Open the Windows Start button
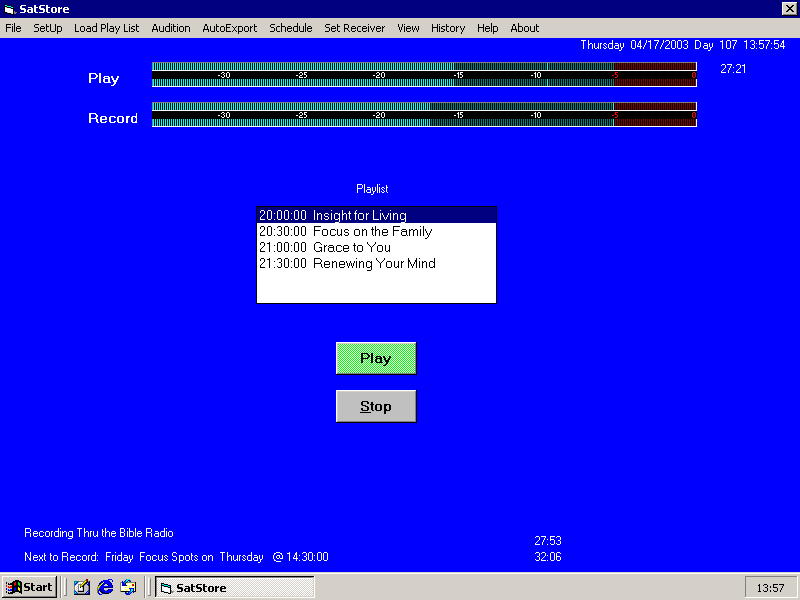Screen dimensions: 800x600 29,587
